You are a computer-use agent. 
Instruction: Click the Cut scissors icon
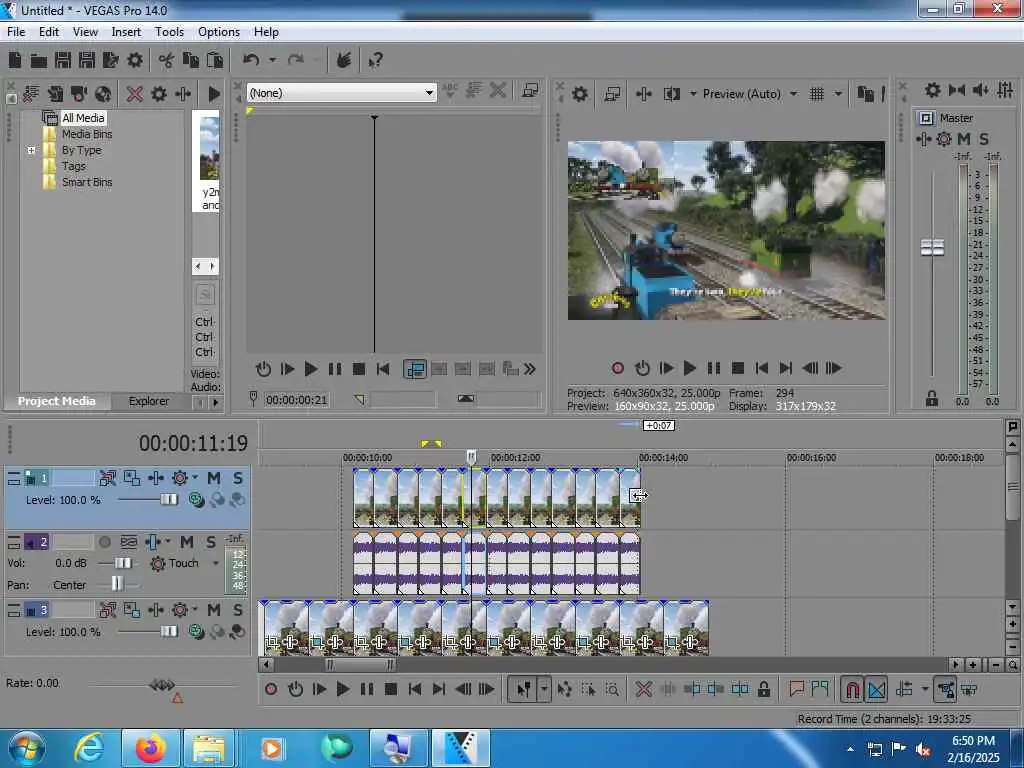click(166, 61)
